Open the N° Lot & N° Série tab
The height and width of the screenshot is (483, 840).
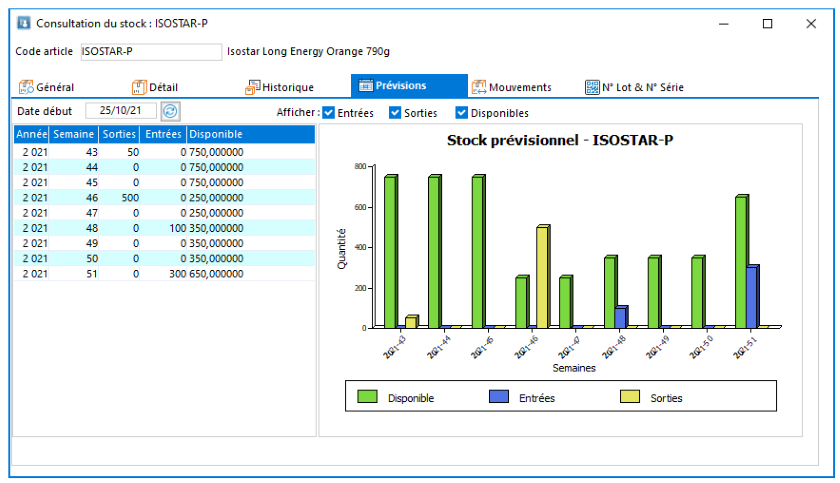pyautogui.click(x=635, y=87)
